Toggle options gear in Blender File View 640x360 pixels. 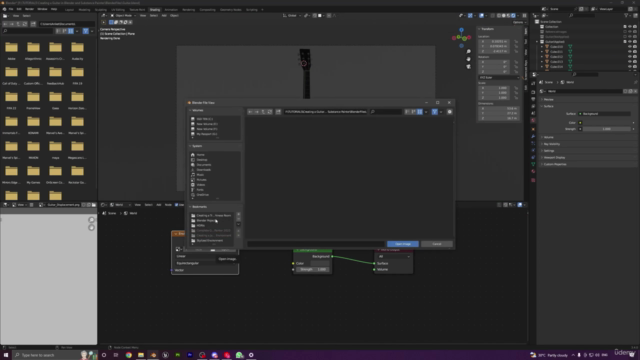tap(449, 112)
